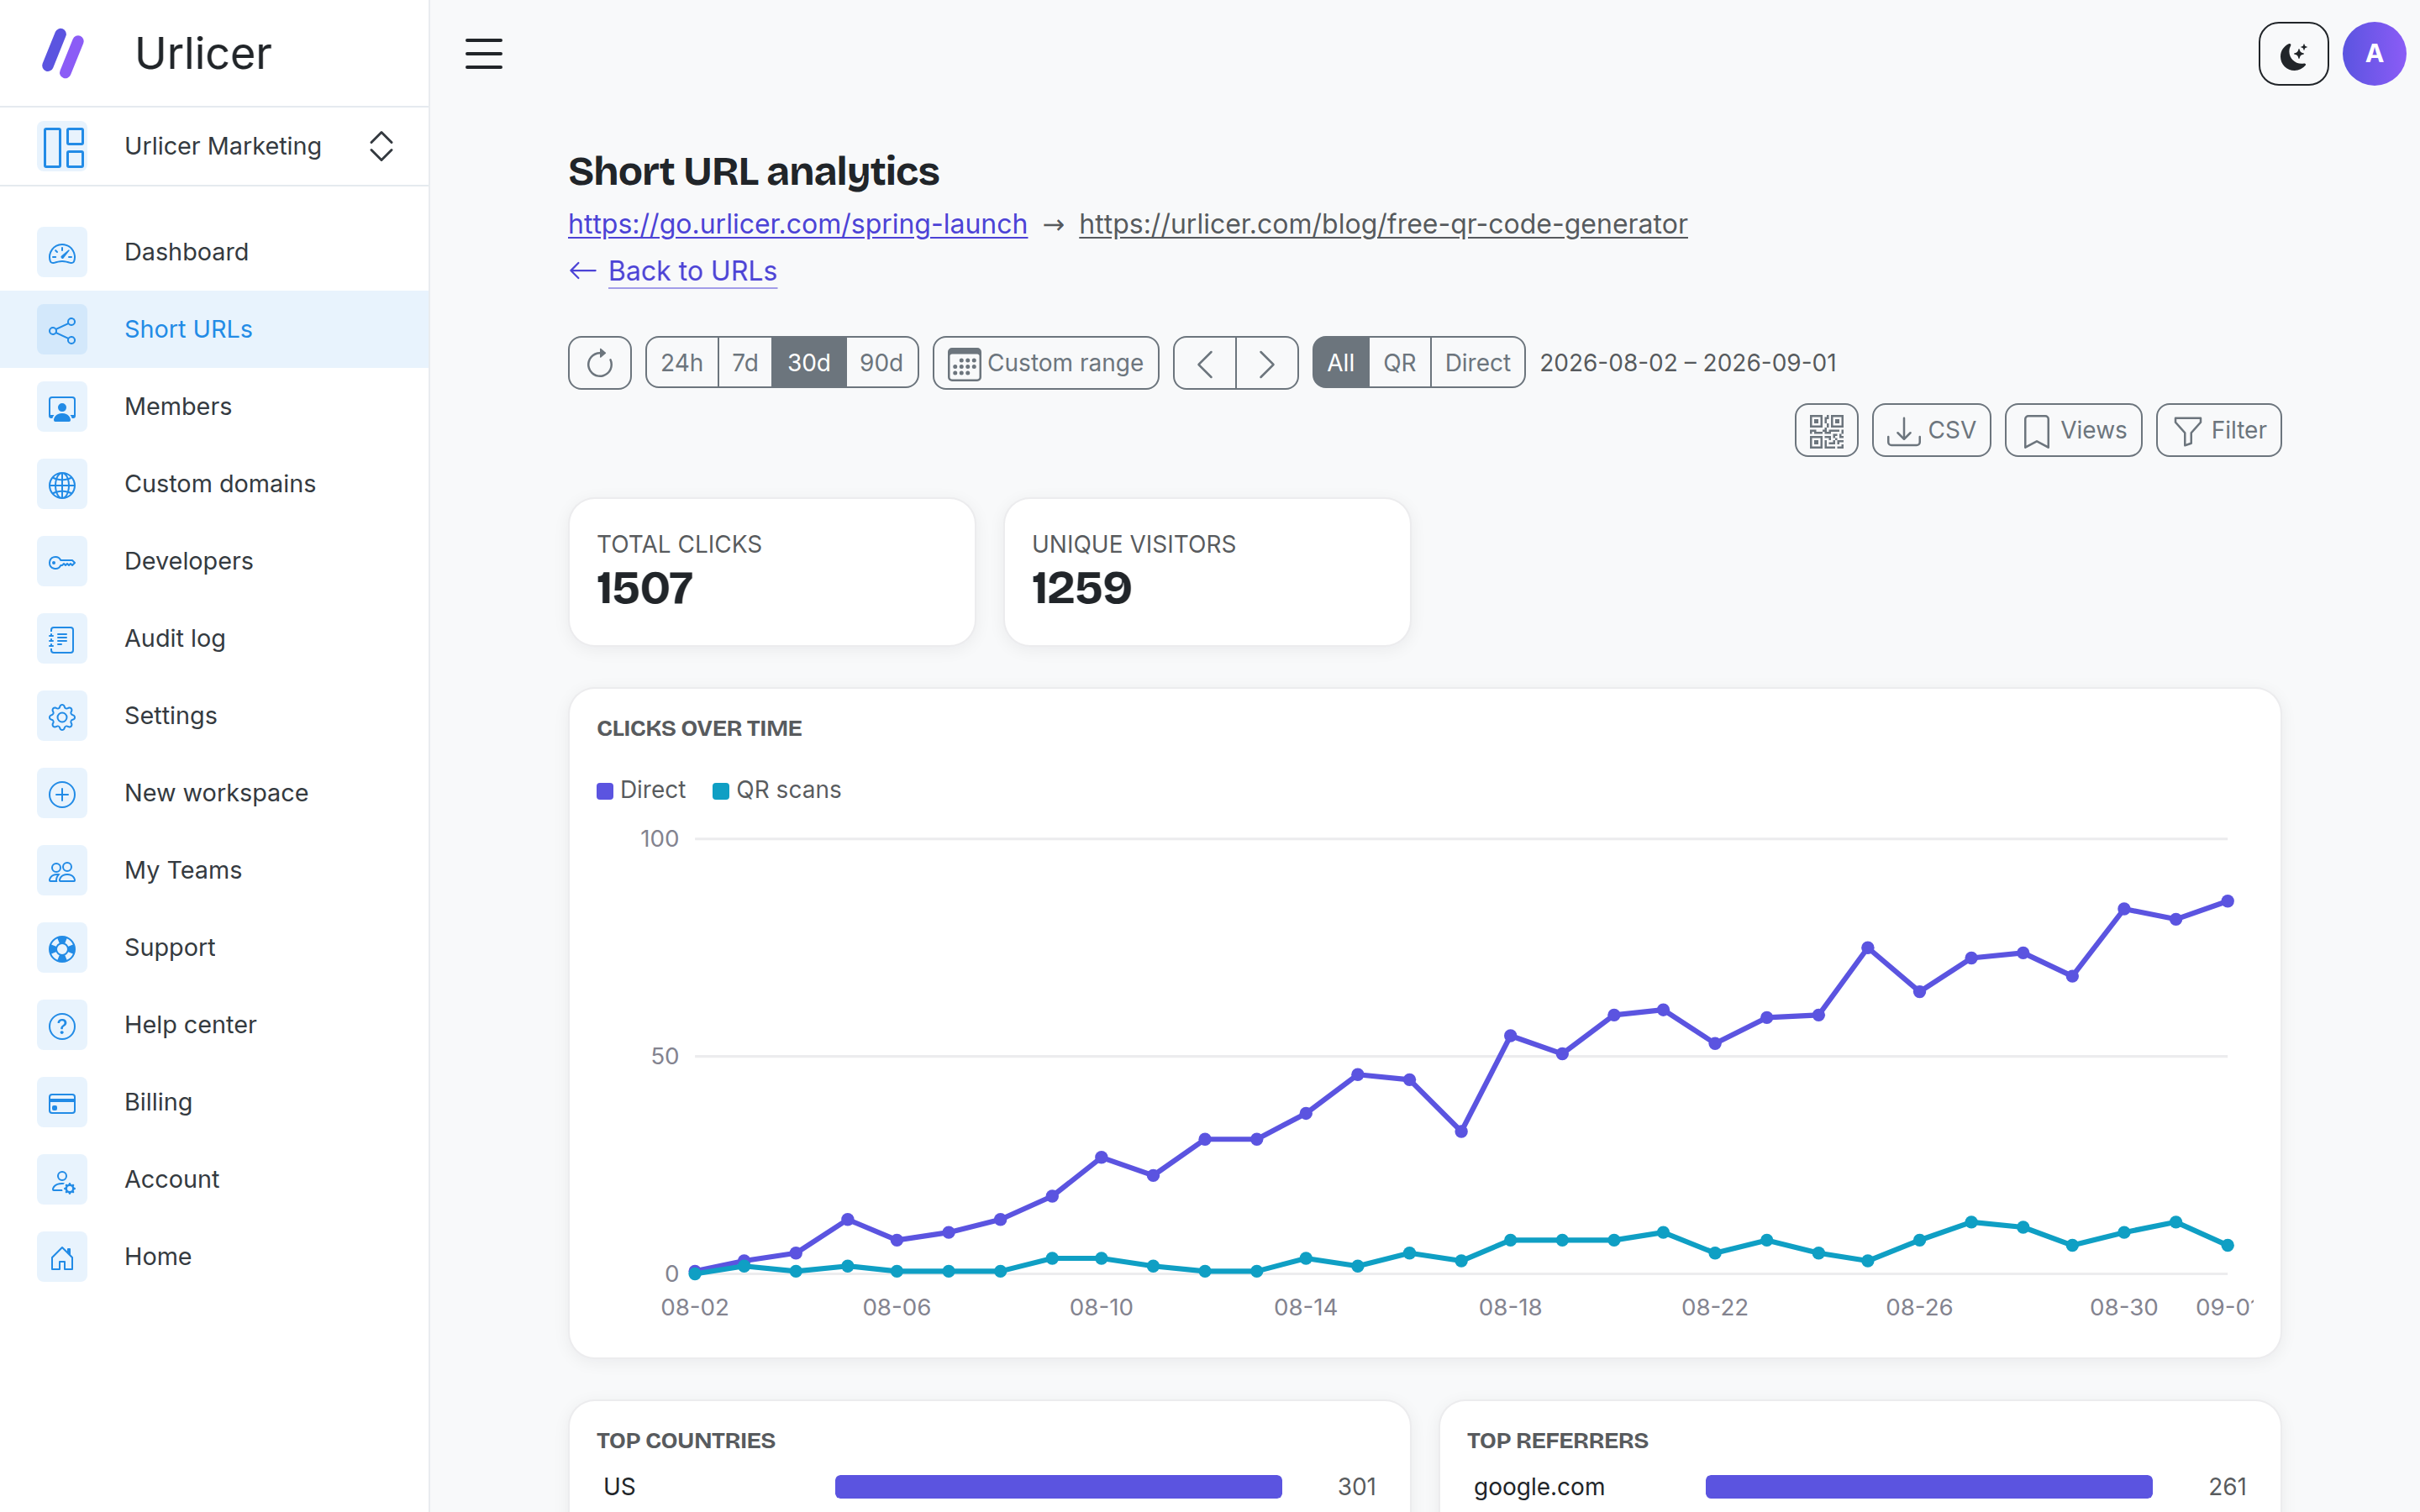Screen dimensions: 2420x1512
Task: Click the Dashboard gauge icon
Action: 62,252
